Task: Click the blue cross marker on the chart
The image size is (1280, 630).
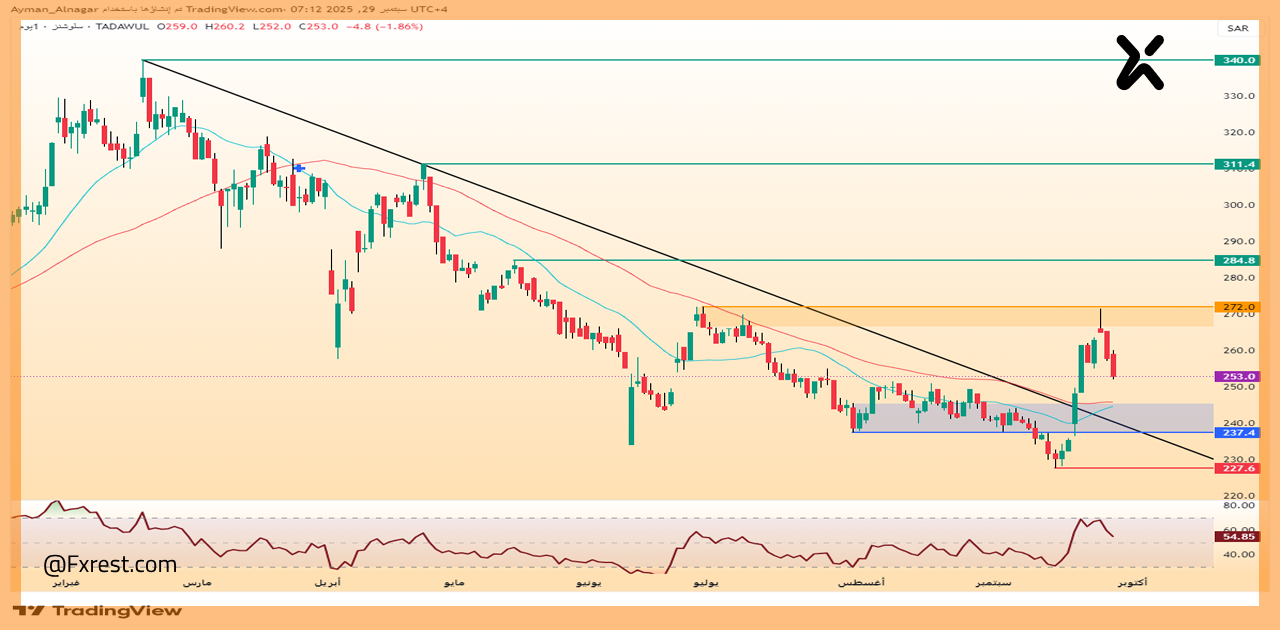Action: pyautogui.click(x=298, y=168)
